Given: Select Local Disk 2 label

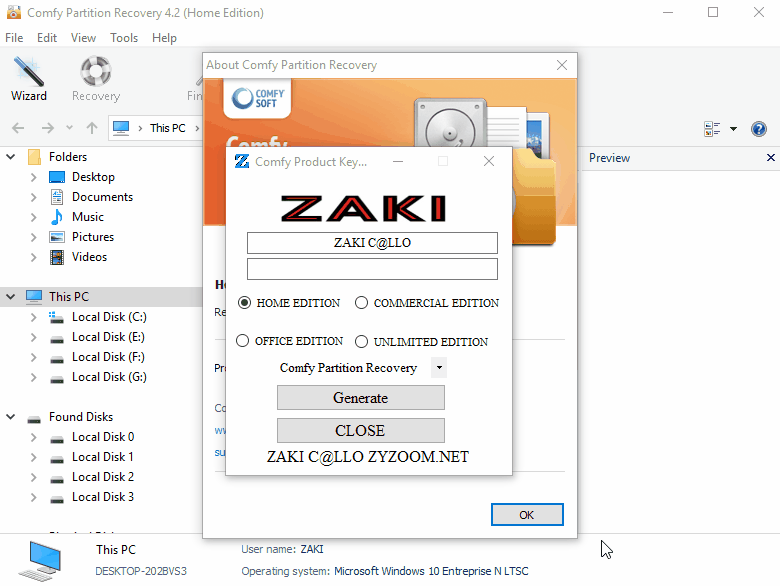Looking at the screenshot, I should pyautogui.click(x=103, y=477).
